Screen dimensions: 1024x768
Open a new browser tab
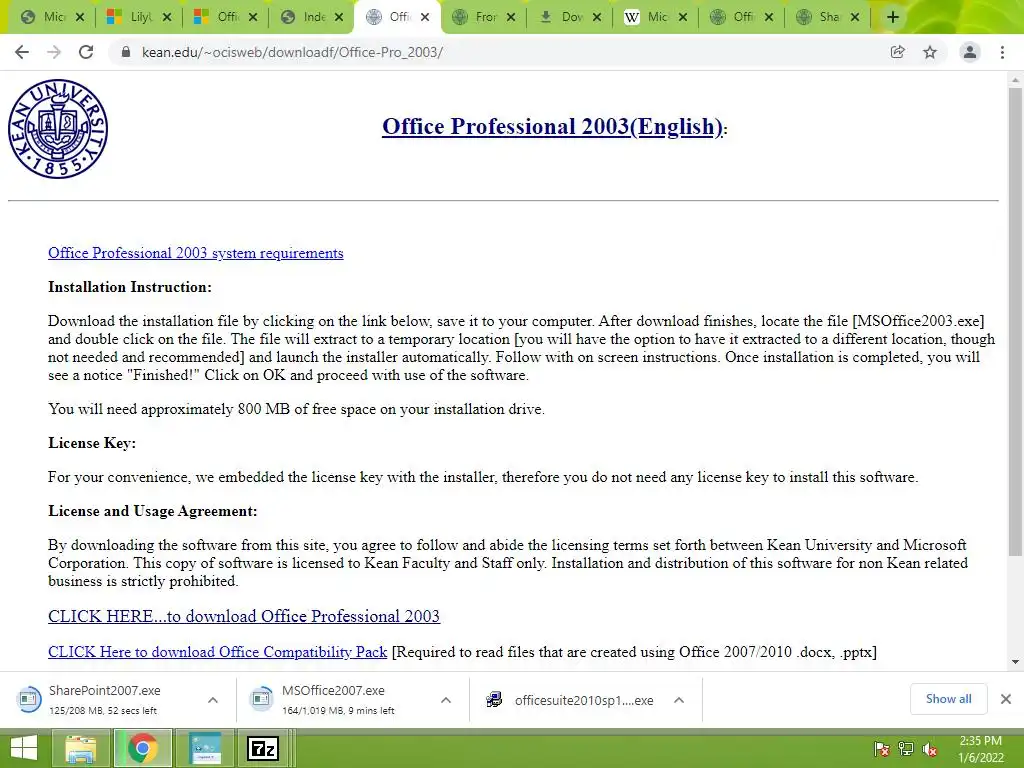tap(893, 17)
